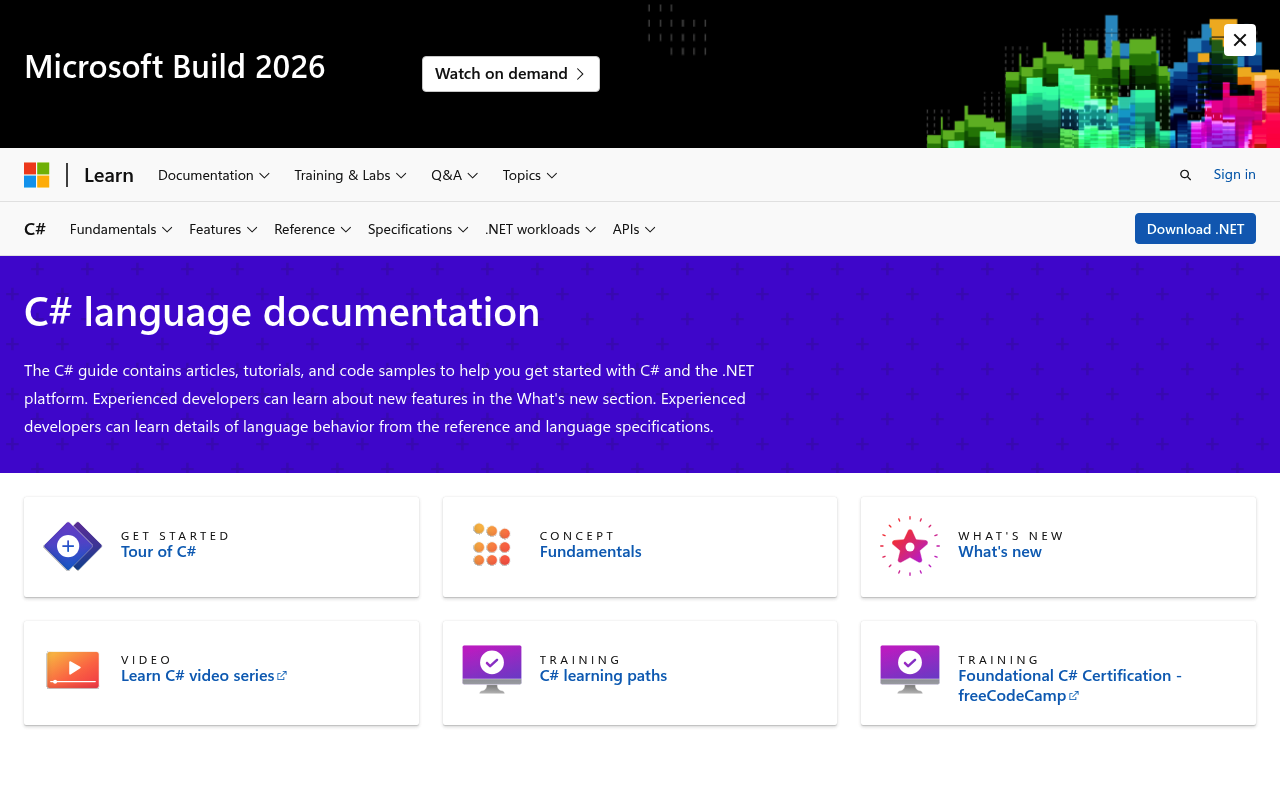
Task: Click the Watch on demand button
Action: [511, 74]
